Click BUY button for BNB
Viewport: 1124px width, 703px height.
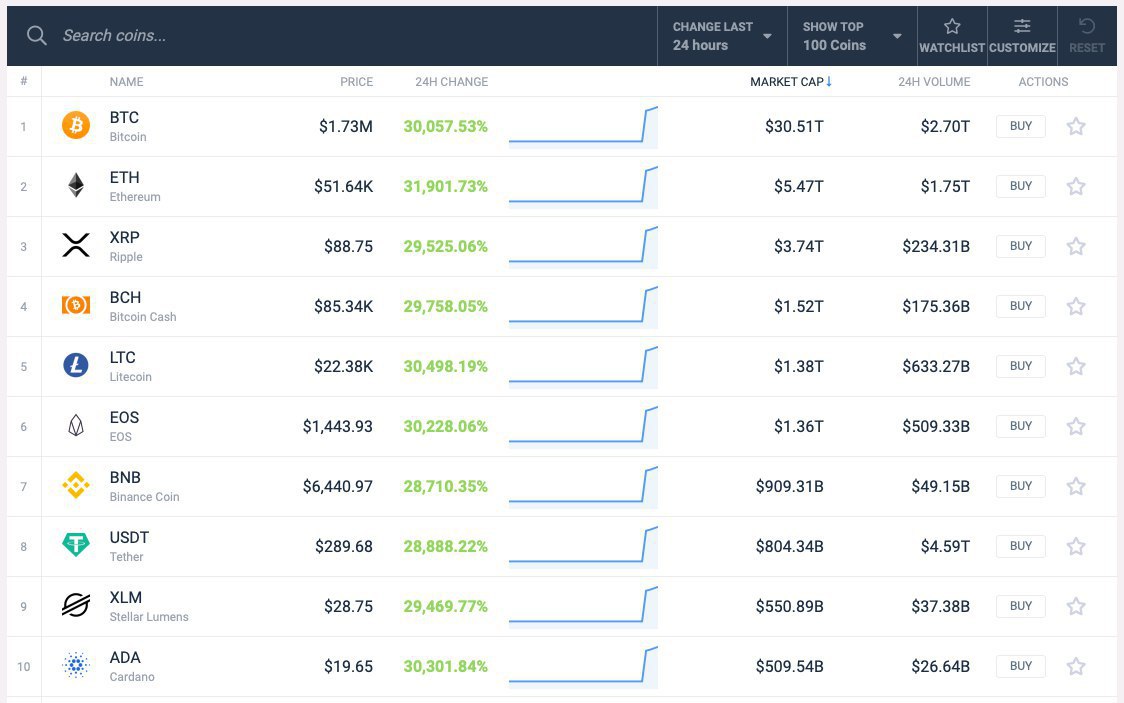[1021, 486]
